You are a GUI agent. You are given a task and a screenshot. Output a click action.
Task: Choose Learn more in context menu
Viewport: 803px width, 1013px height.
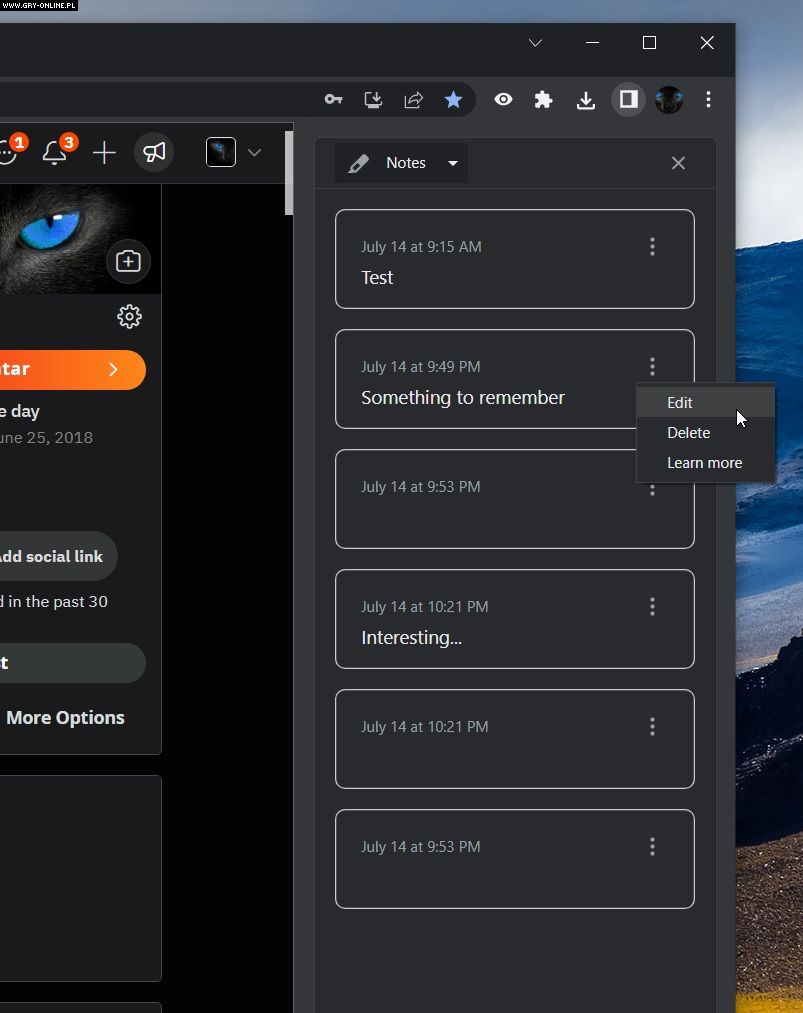coord(705,463)
